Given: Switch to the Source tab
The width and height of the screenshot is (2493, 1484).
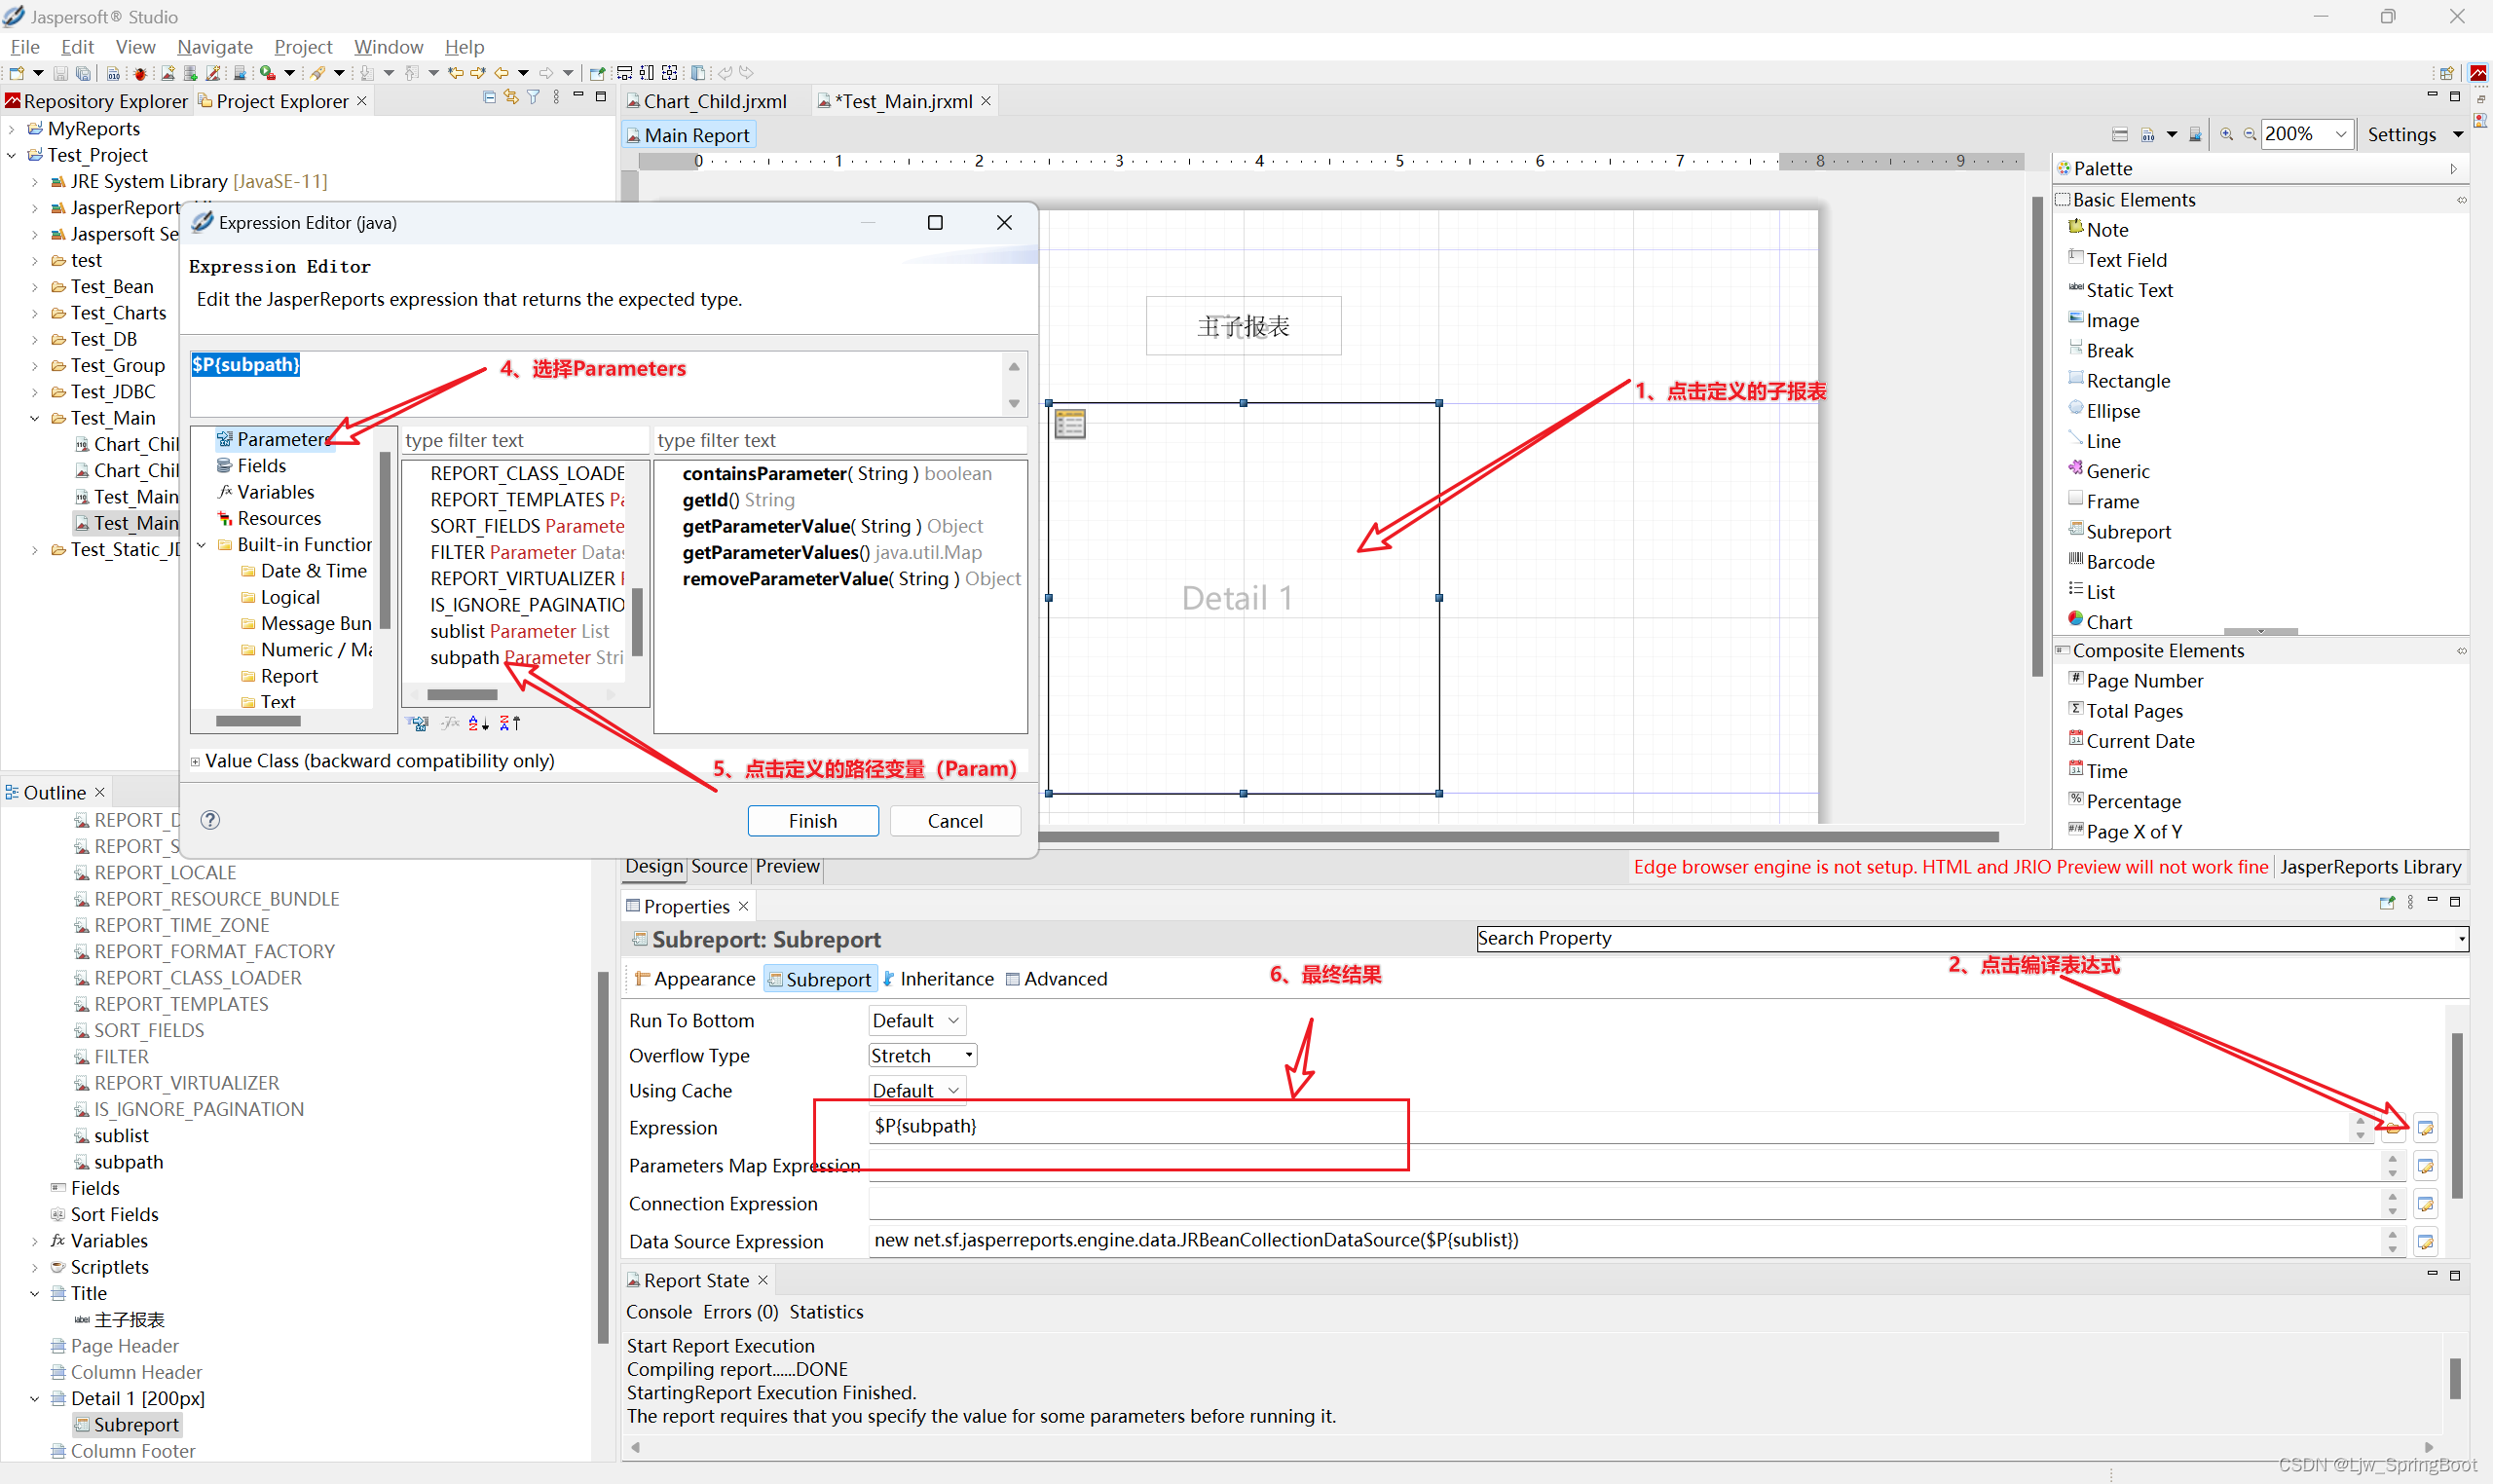Looking at the screenshot, I should (719, 866).
